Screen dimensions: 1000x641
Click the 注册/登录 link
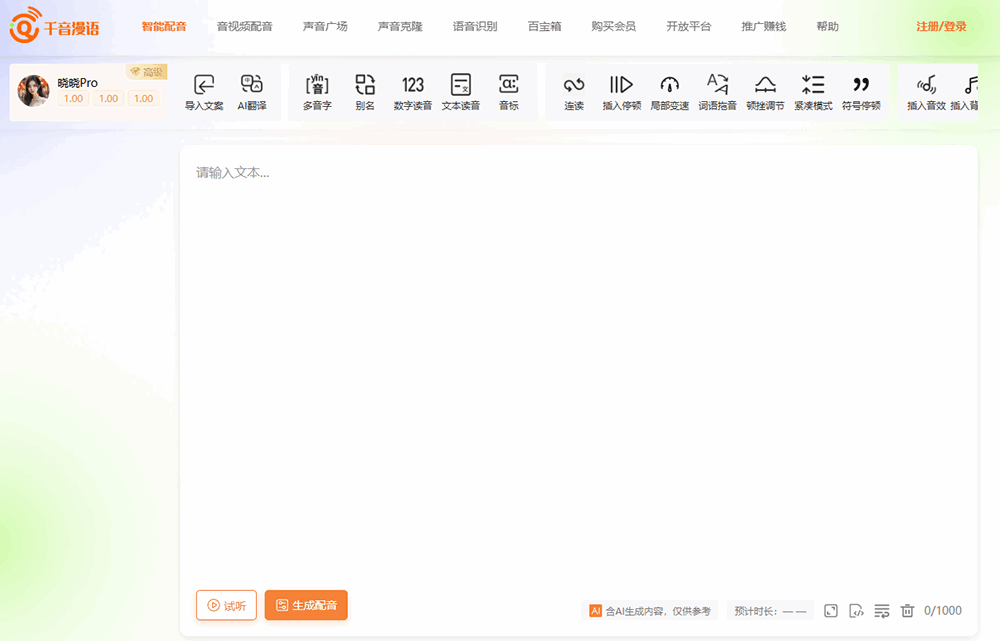tap(941, 26)
